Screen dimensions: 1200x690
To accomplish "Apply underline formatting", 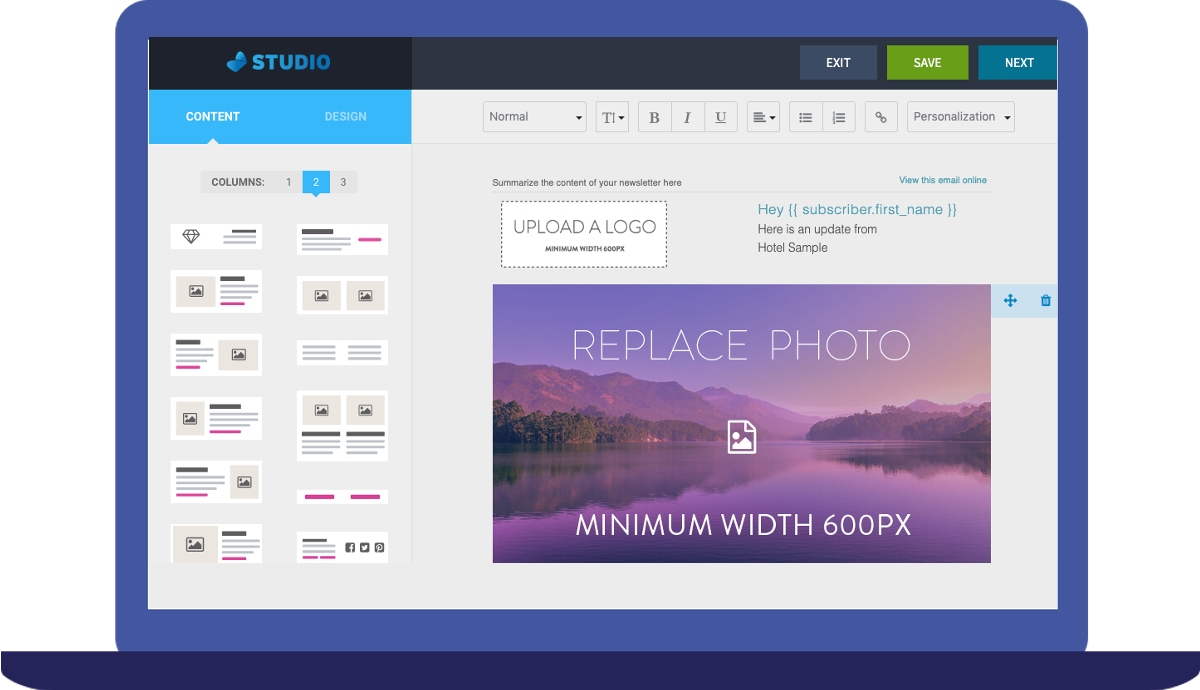I will pos(720,117).
